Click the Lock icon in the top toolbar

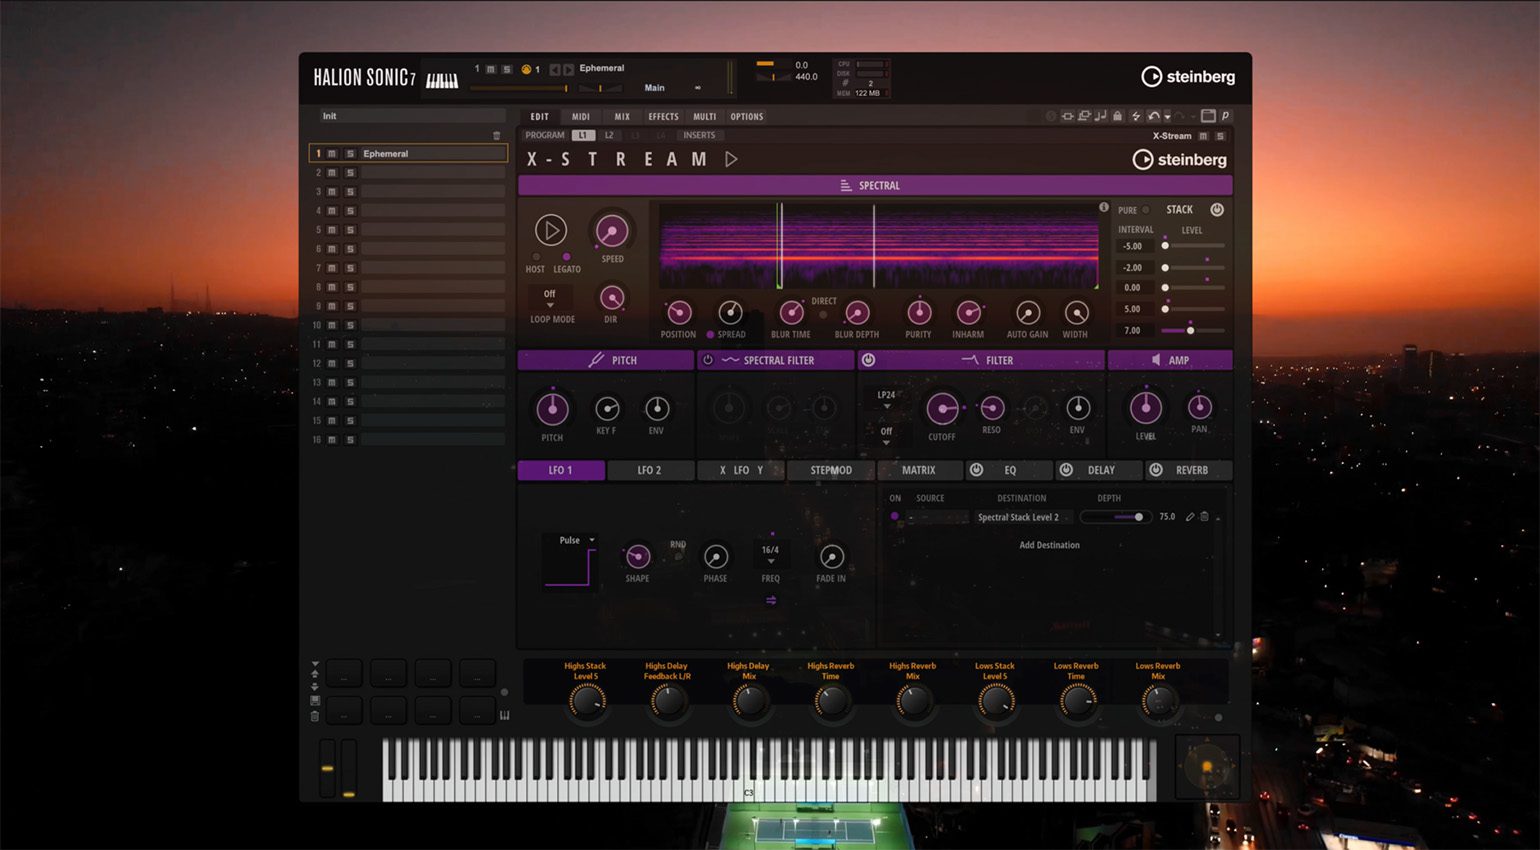point(1117,116)
